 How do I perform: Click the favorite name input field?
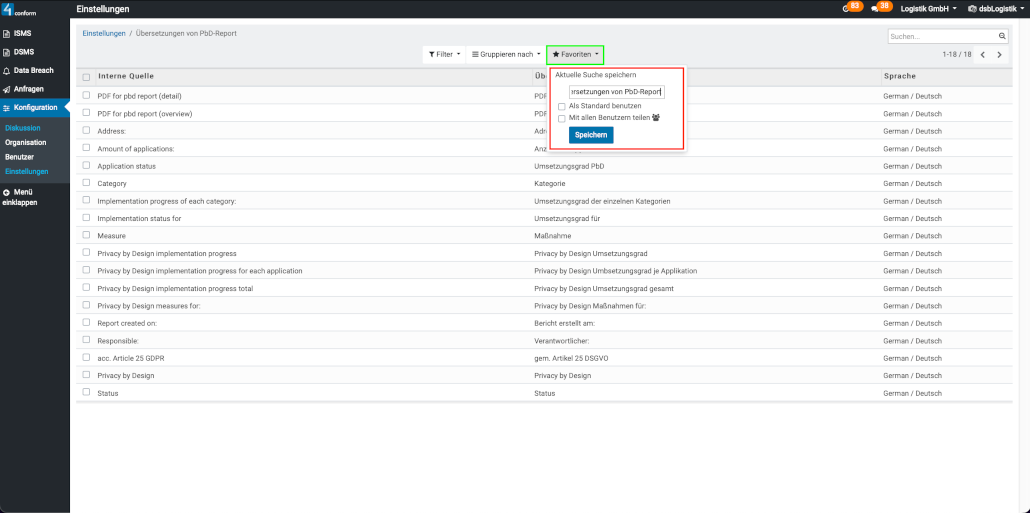coord(616,91)
